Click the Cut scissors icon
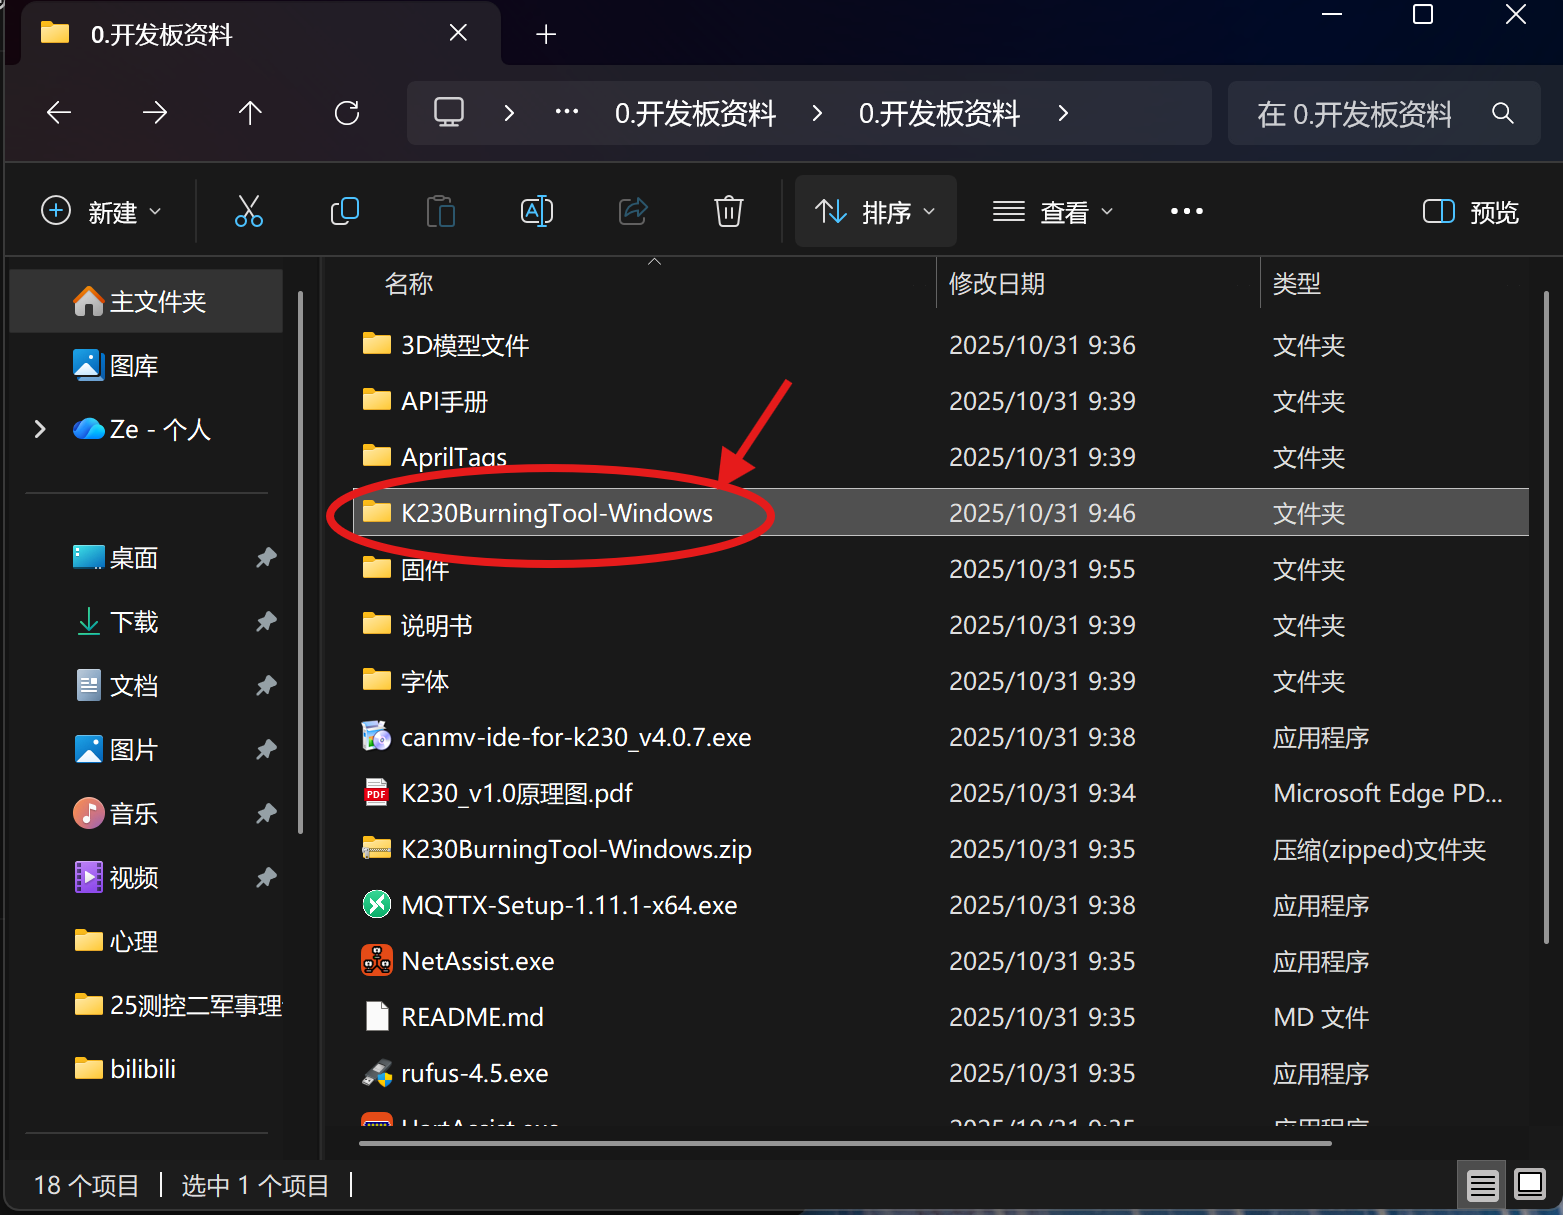The image size is (1563, 1215). click(248, 211)
